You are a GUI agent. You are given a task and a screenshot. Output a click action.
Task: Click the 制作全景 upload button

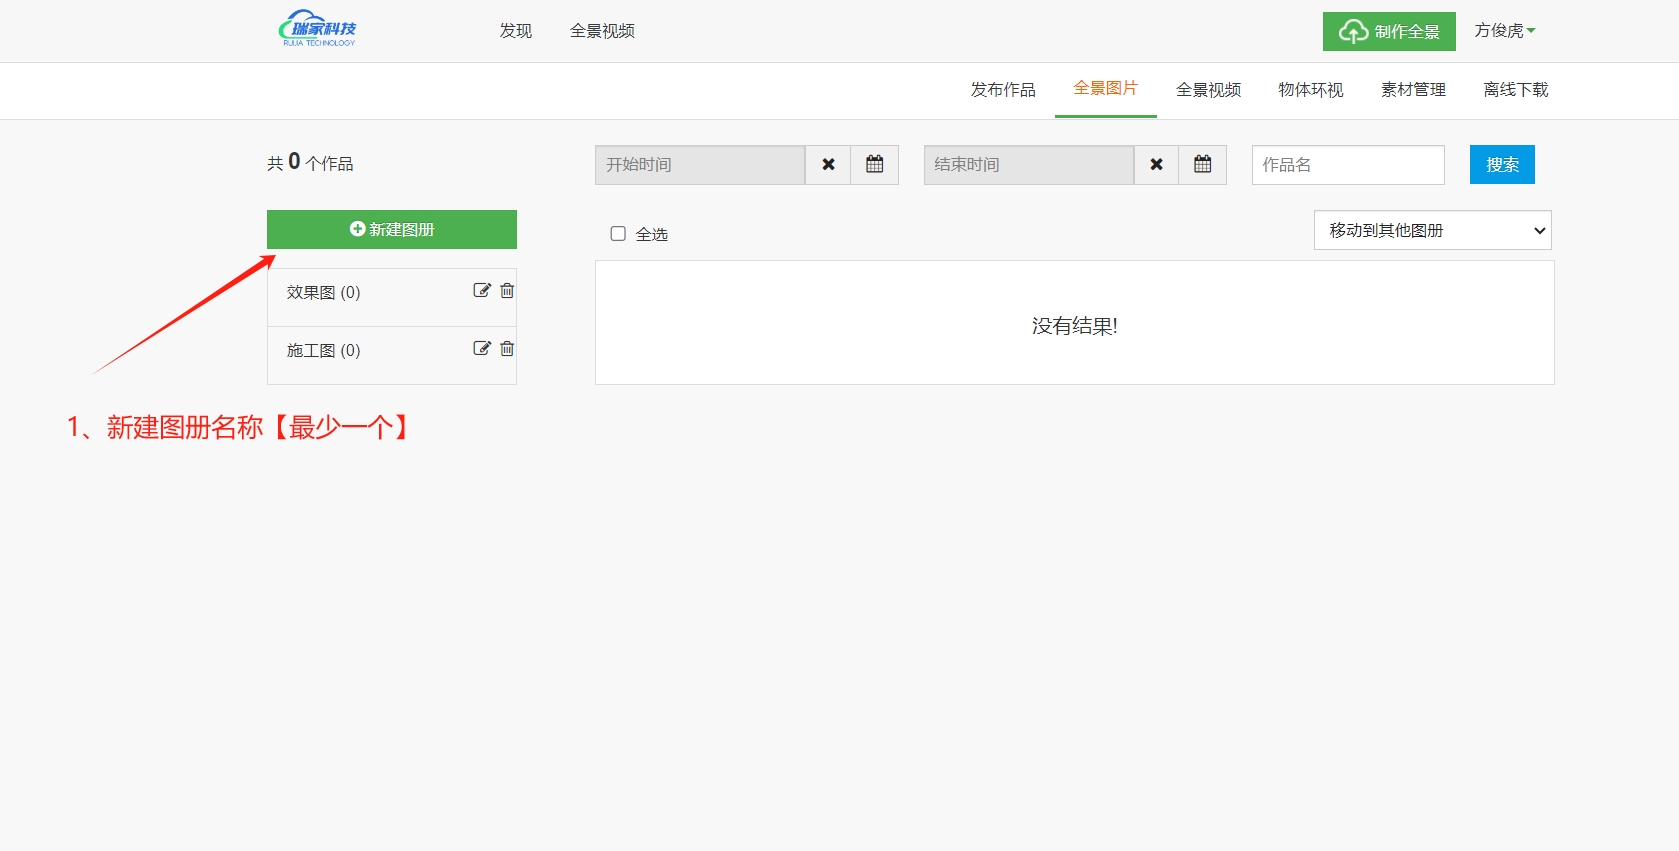click(1389, 32)
